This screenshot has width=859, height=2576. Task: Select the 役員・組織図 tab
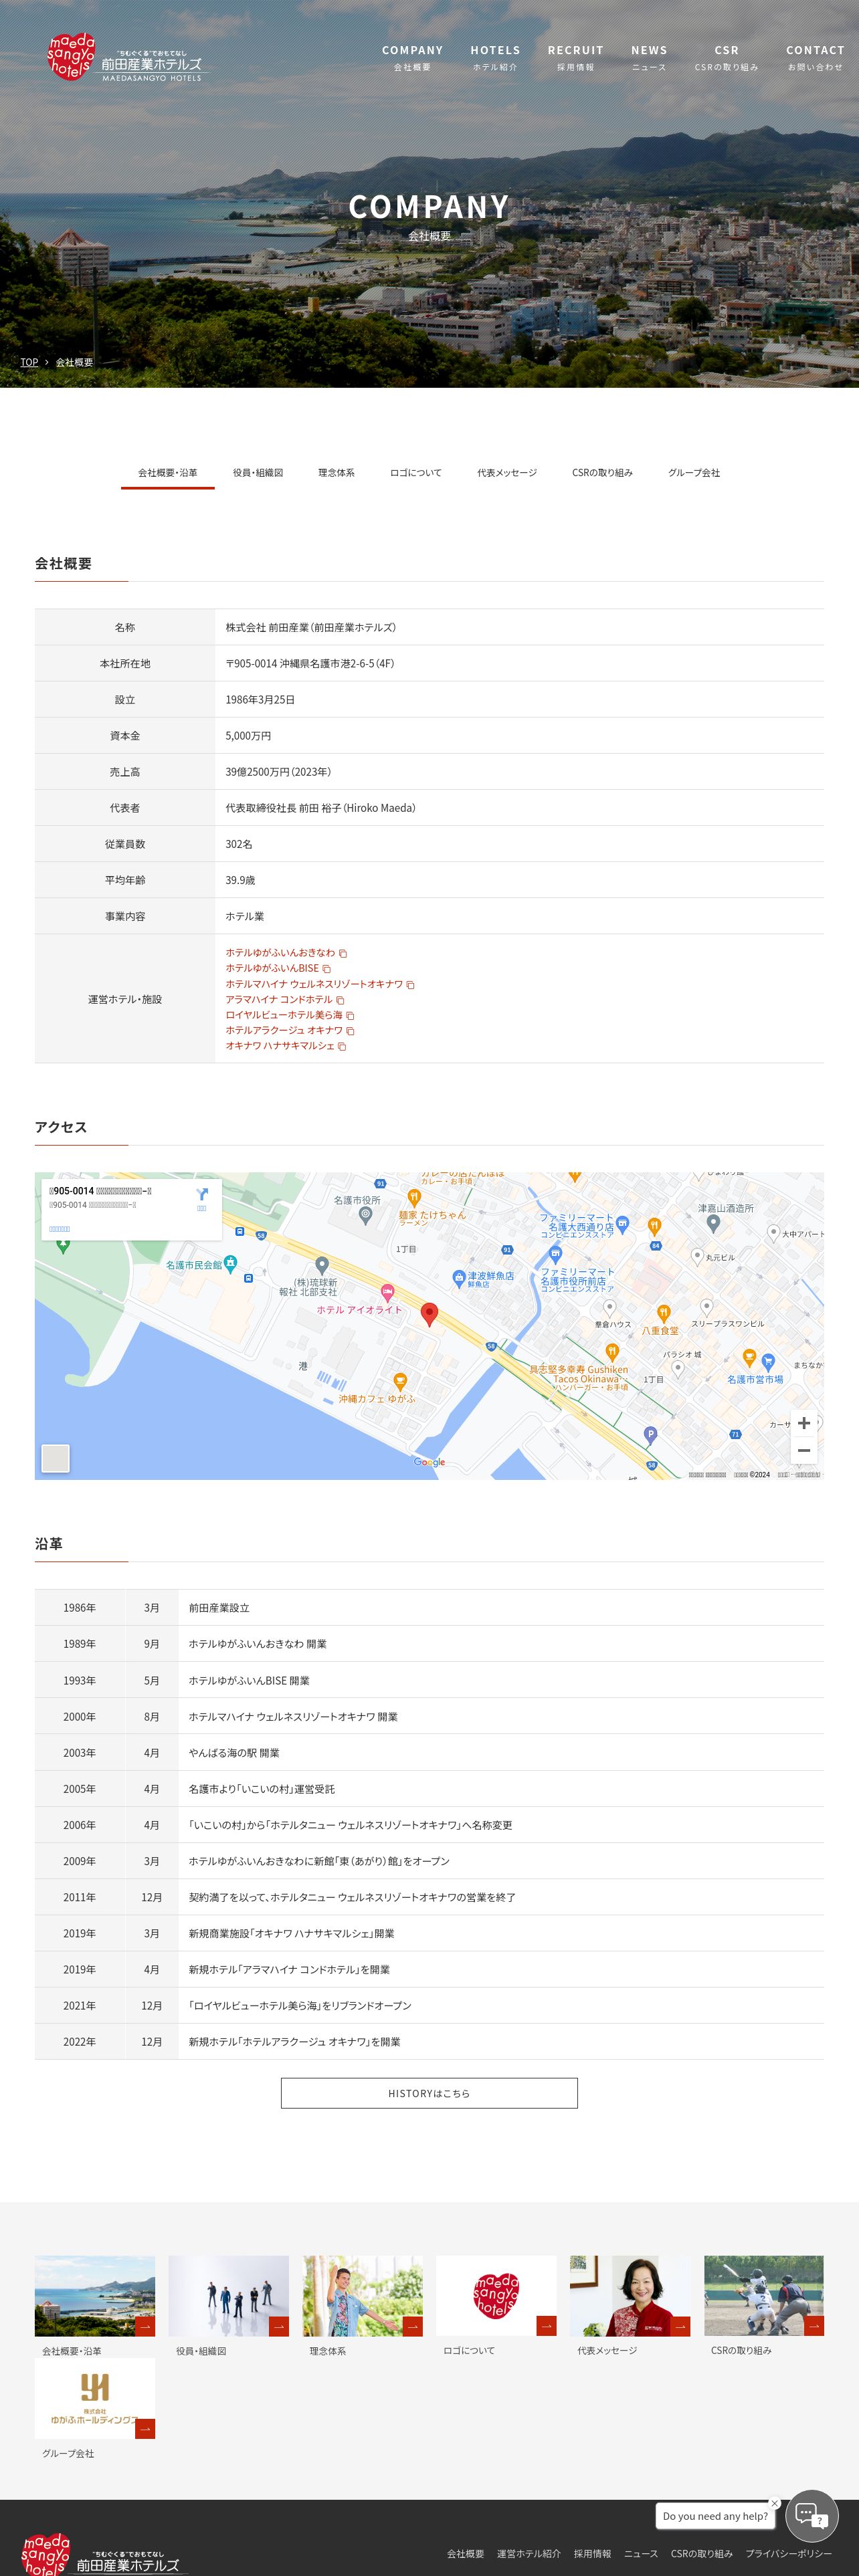[258, 473]
